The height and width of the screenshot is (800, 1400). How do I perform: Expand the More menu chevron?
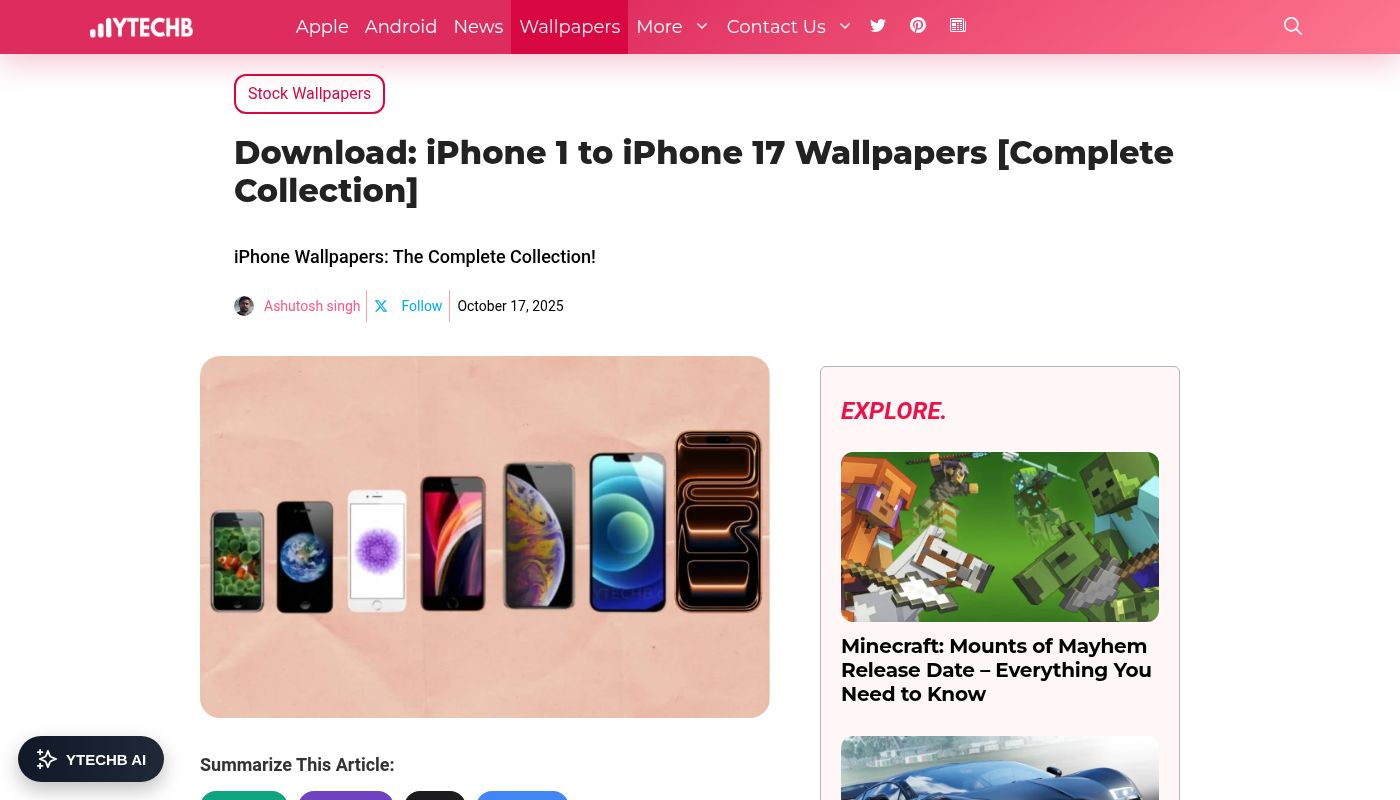click(702, 26)
